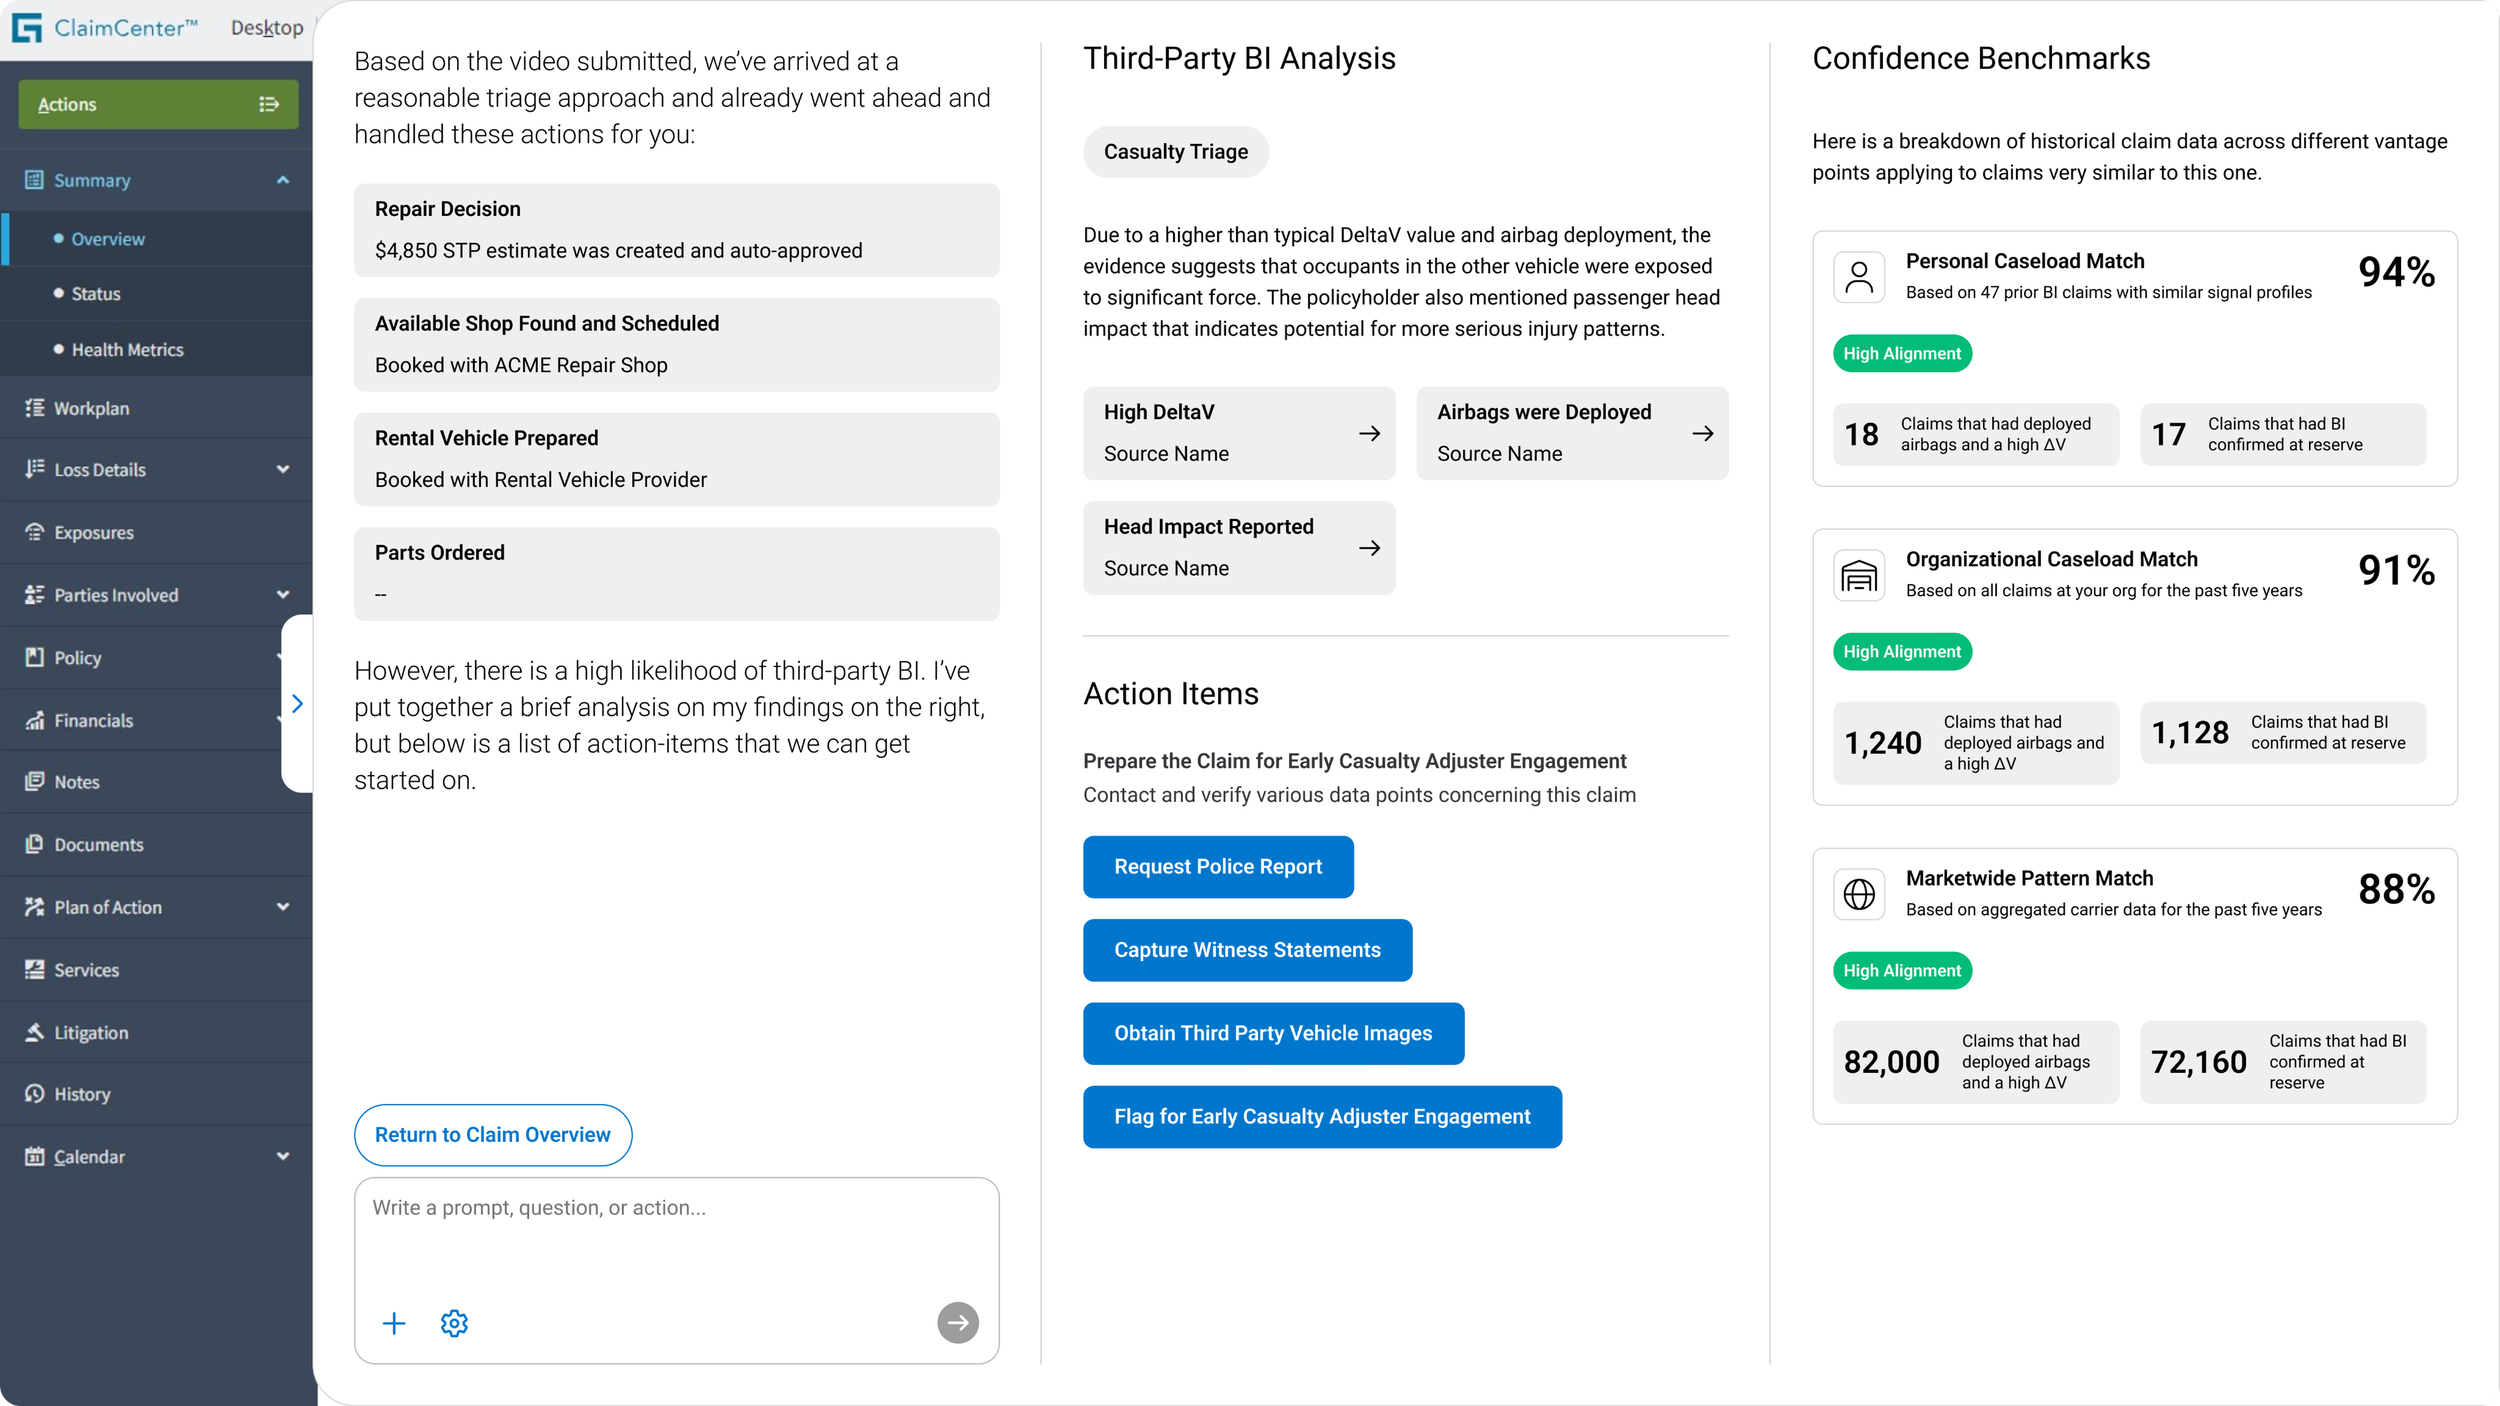
Task: Expand the Loss Details chevron
Action: tap(283, 469)
